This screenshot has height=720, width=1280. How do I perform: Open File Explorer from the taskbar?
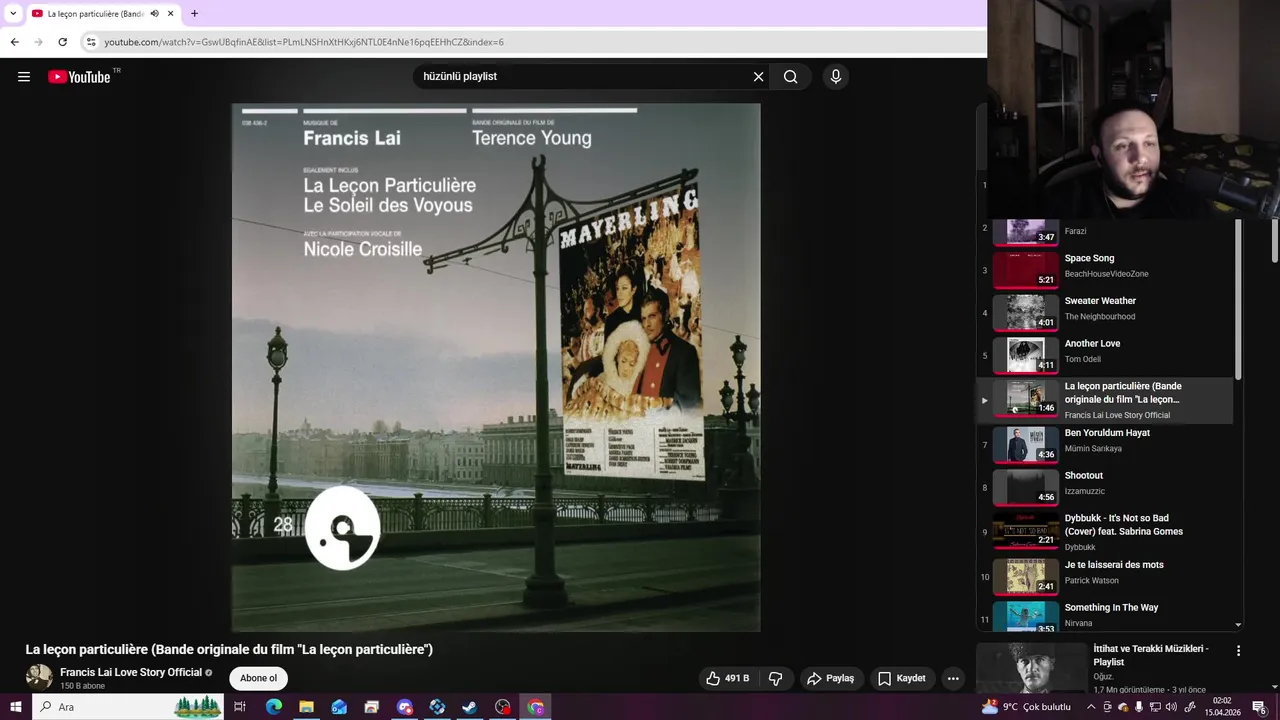tap(306, 707)
